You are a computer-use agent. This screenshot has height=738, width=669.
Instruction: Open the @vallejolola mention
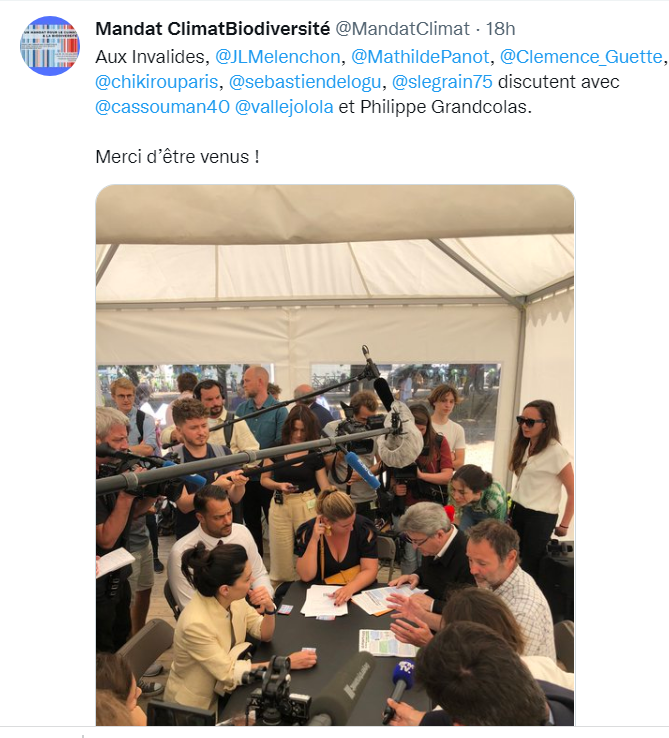[x=284, y=107]
